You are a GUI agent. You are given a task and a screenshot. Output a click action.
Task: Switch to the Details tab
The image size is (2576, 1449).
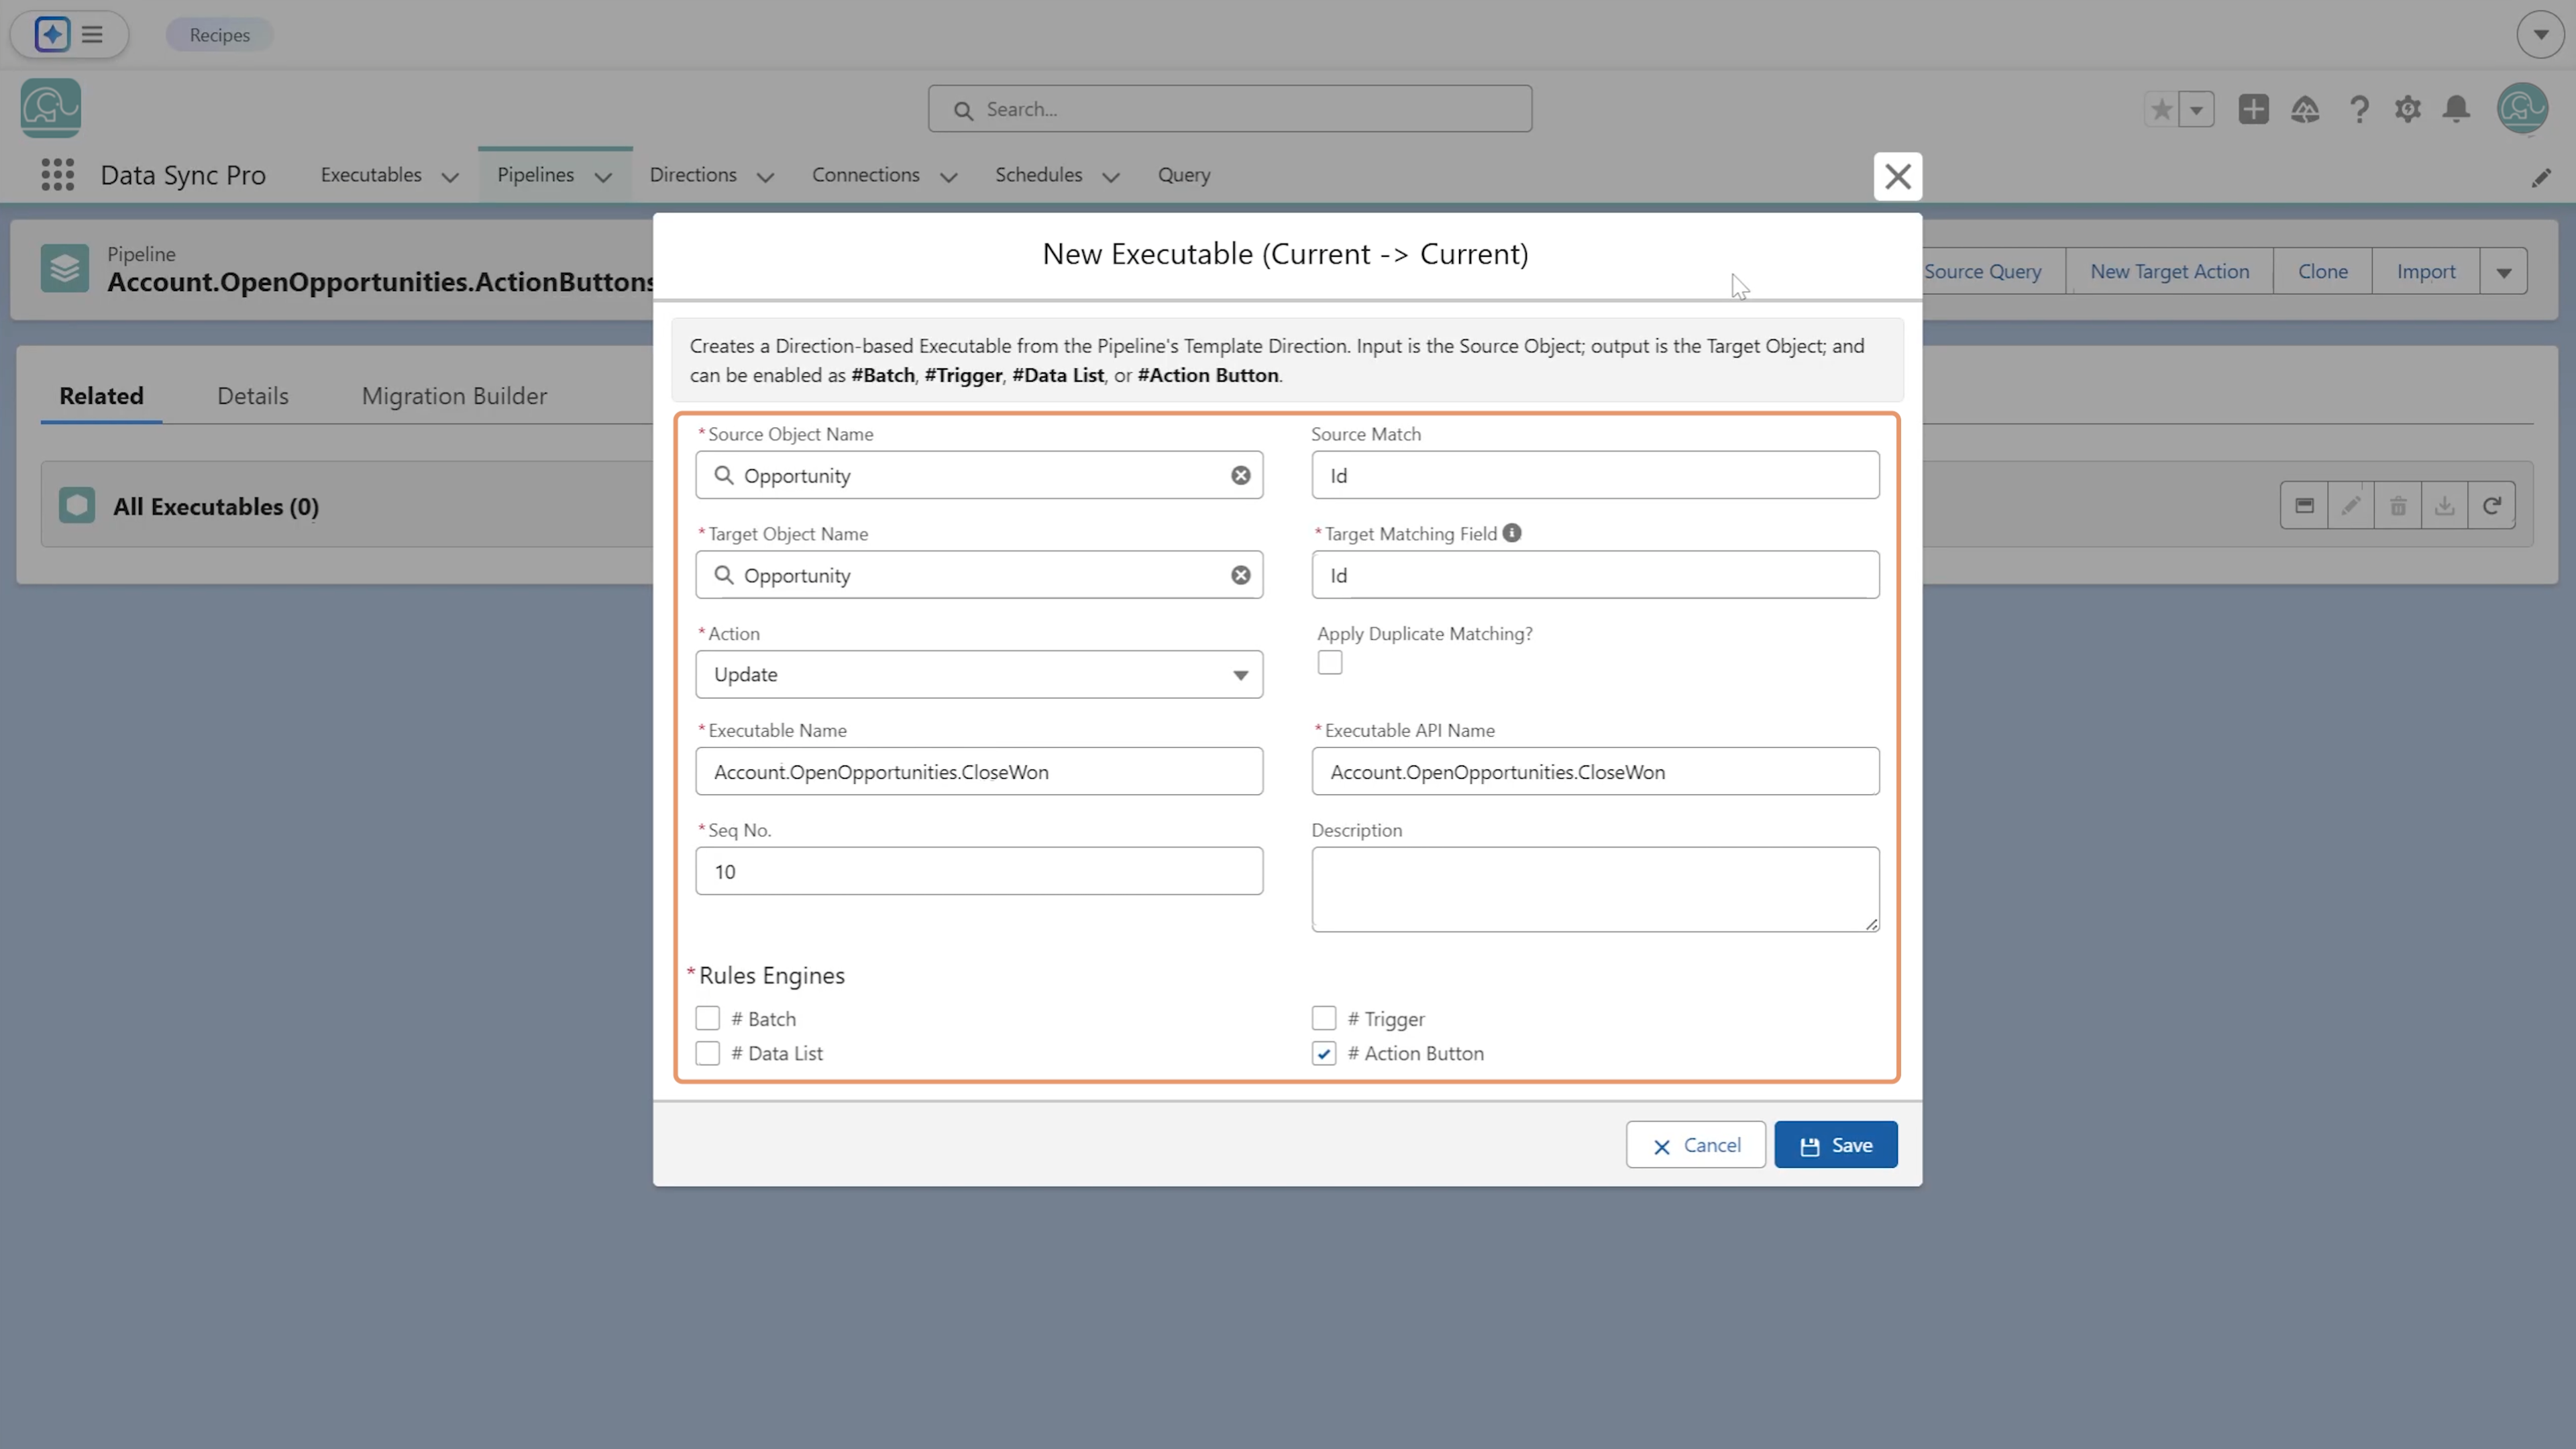click(253, 396)
